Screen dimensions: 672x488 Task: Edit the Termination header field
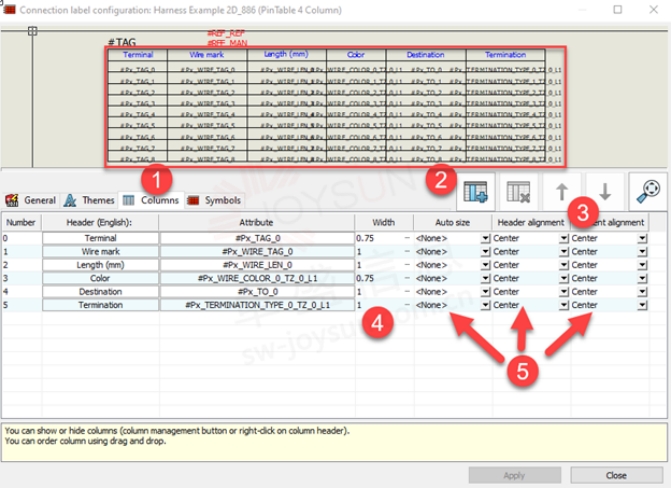point(100,305)
